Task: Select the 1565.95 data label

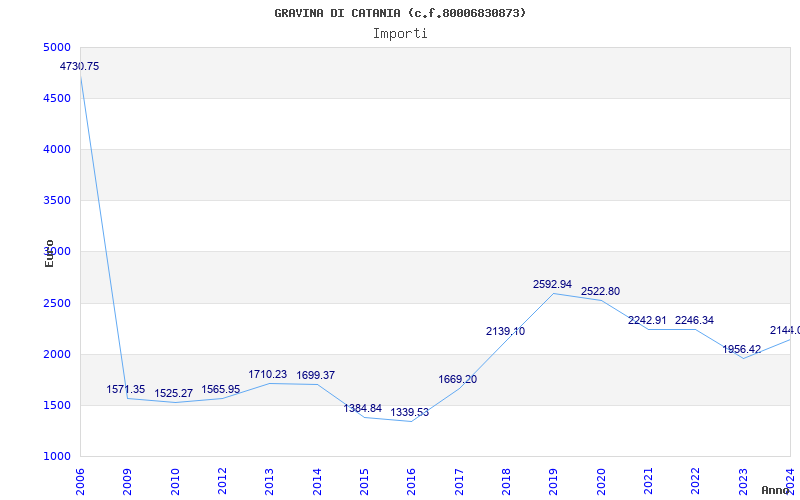Action: click(x=220, y=389)
